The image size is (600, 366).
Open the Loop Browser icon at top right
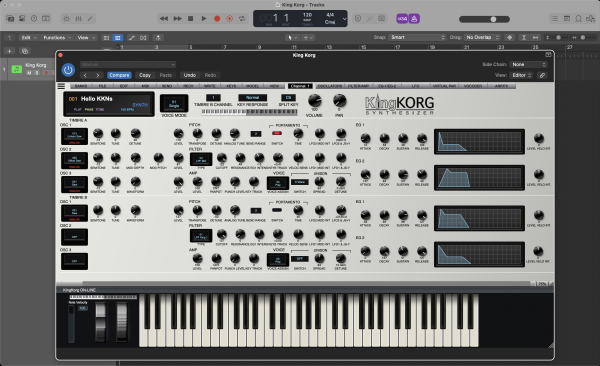pyautogui.click(x=579, y=18)
